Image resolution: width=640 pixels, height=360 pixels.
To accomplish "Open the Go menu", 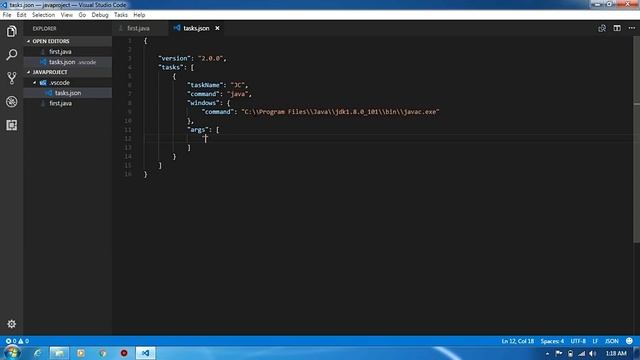I will tap(82, 15).
